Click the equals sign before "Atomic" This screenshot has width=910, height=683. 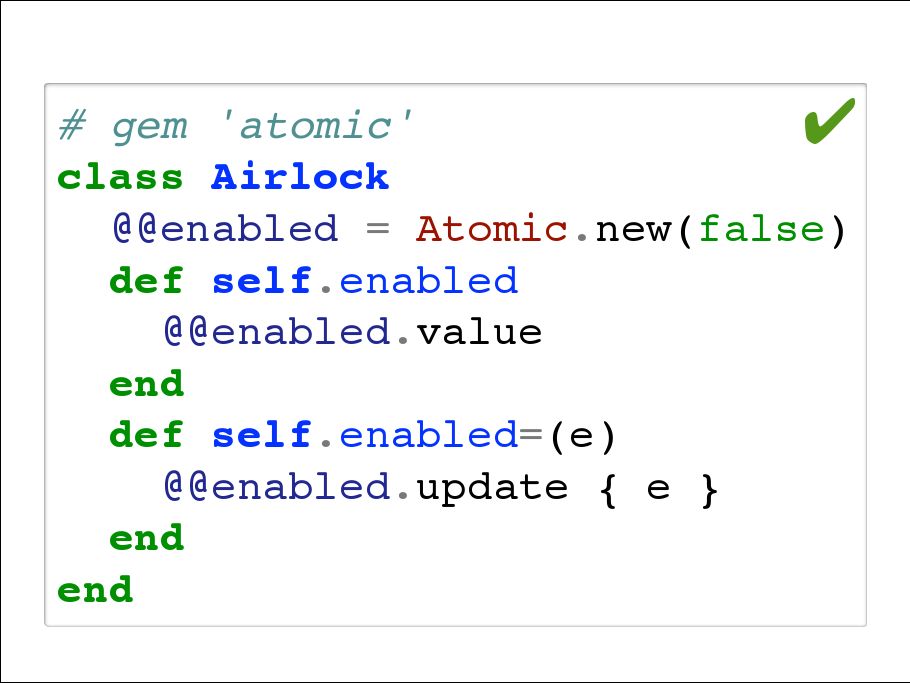pyautogui.click(x=376, y=230)
